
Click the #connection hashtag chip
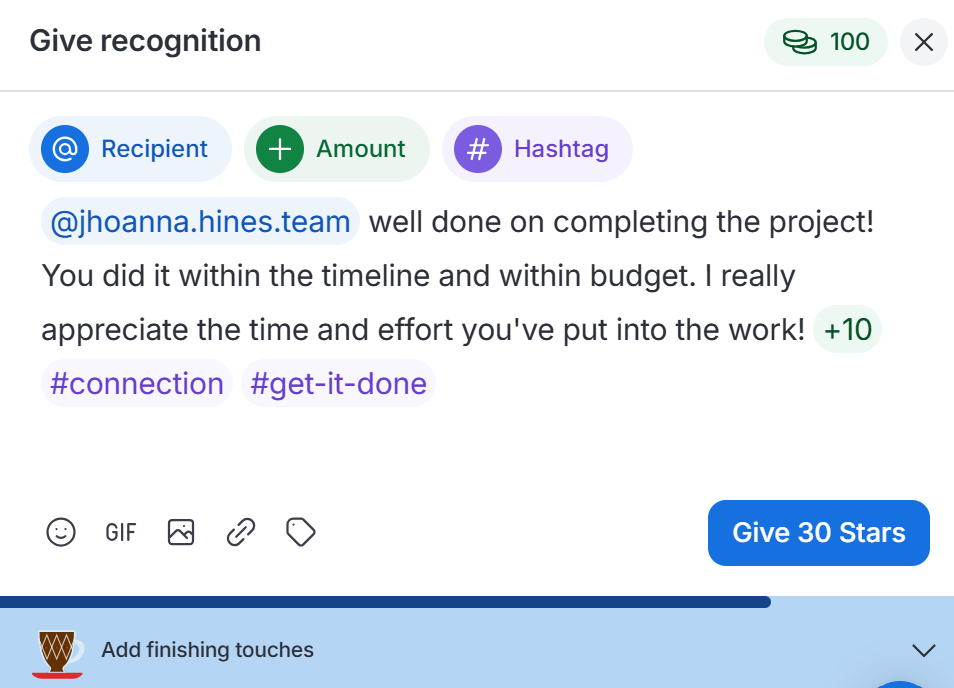[x=137, y=384]
